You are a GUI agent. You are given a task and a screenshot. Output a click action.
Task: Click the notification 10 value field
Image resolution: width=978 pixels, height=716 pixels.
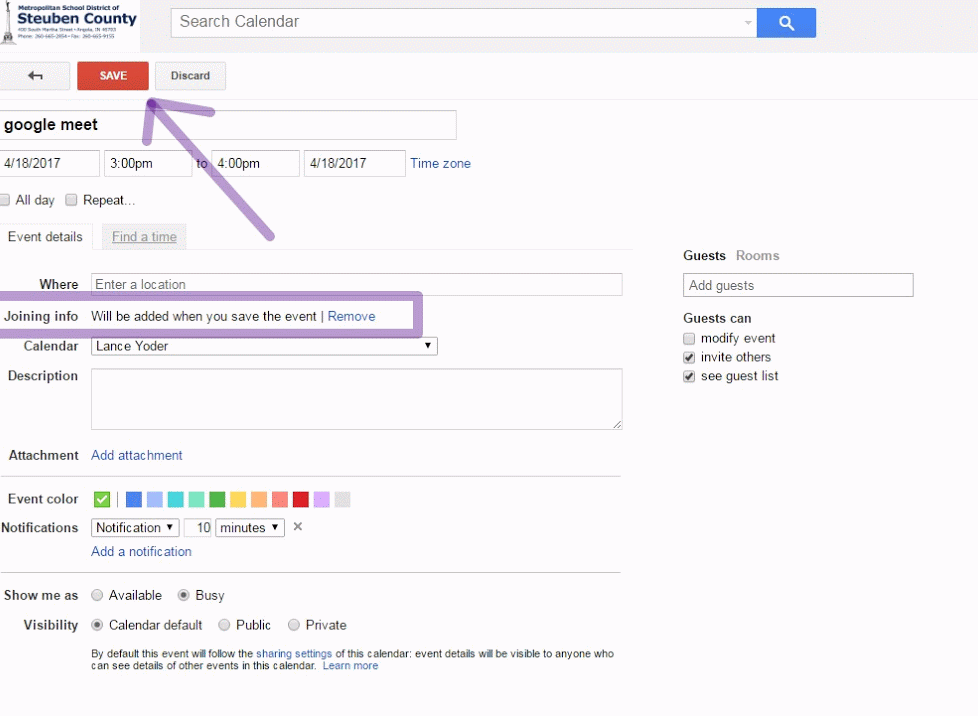[x=198, y=528]
